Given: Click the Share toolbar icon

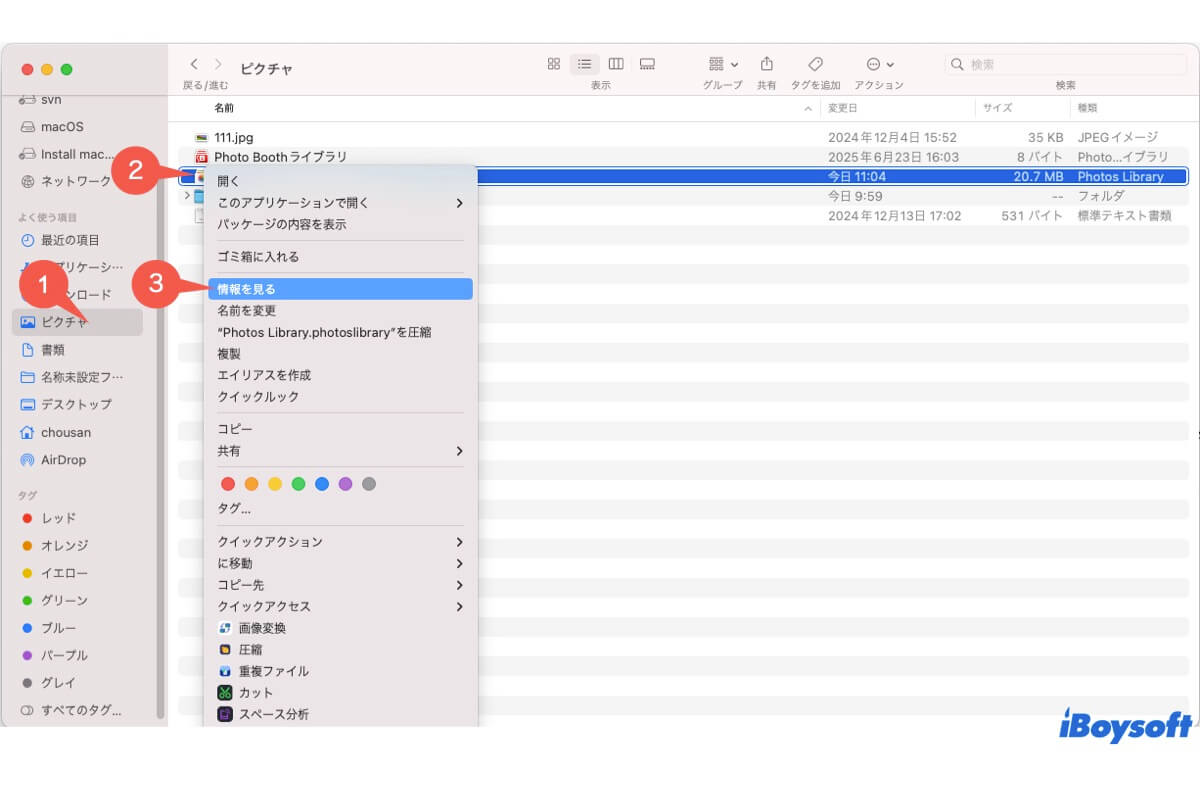Looking at the screenshot, I should (766, 64).
